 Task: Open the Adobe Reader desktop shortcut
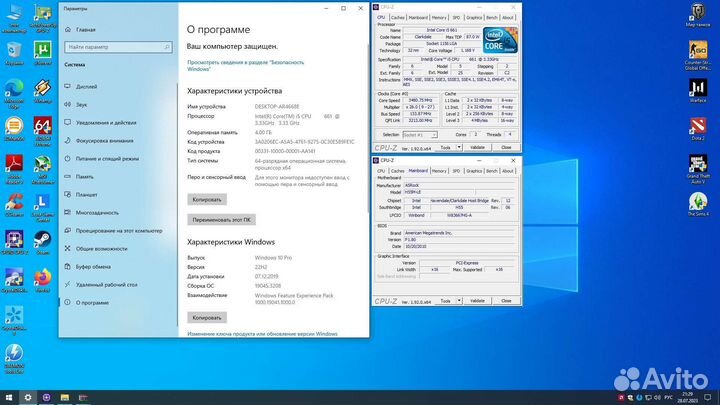(14, 169)
